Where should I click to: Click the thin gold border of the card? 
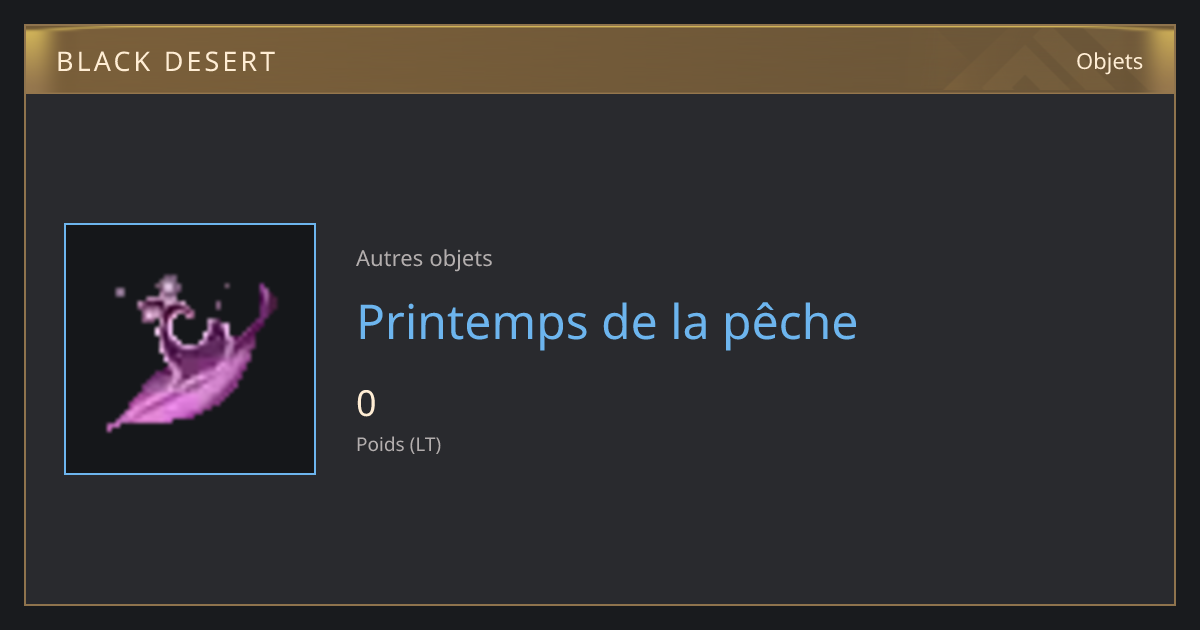600,604
